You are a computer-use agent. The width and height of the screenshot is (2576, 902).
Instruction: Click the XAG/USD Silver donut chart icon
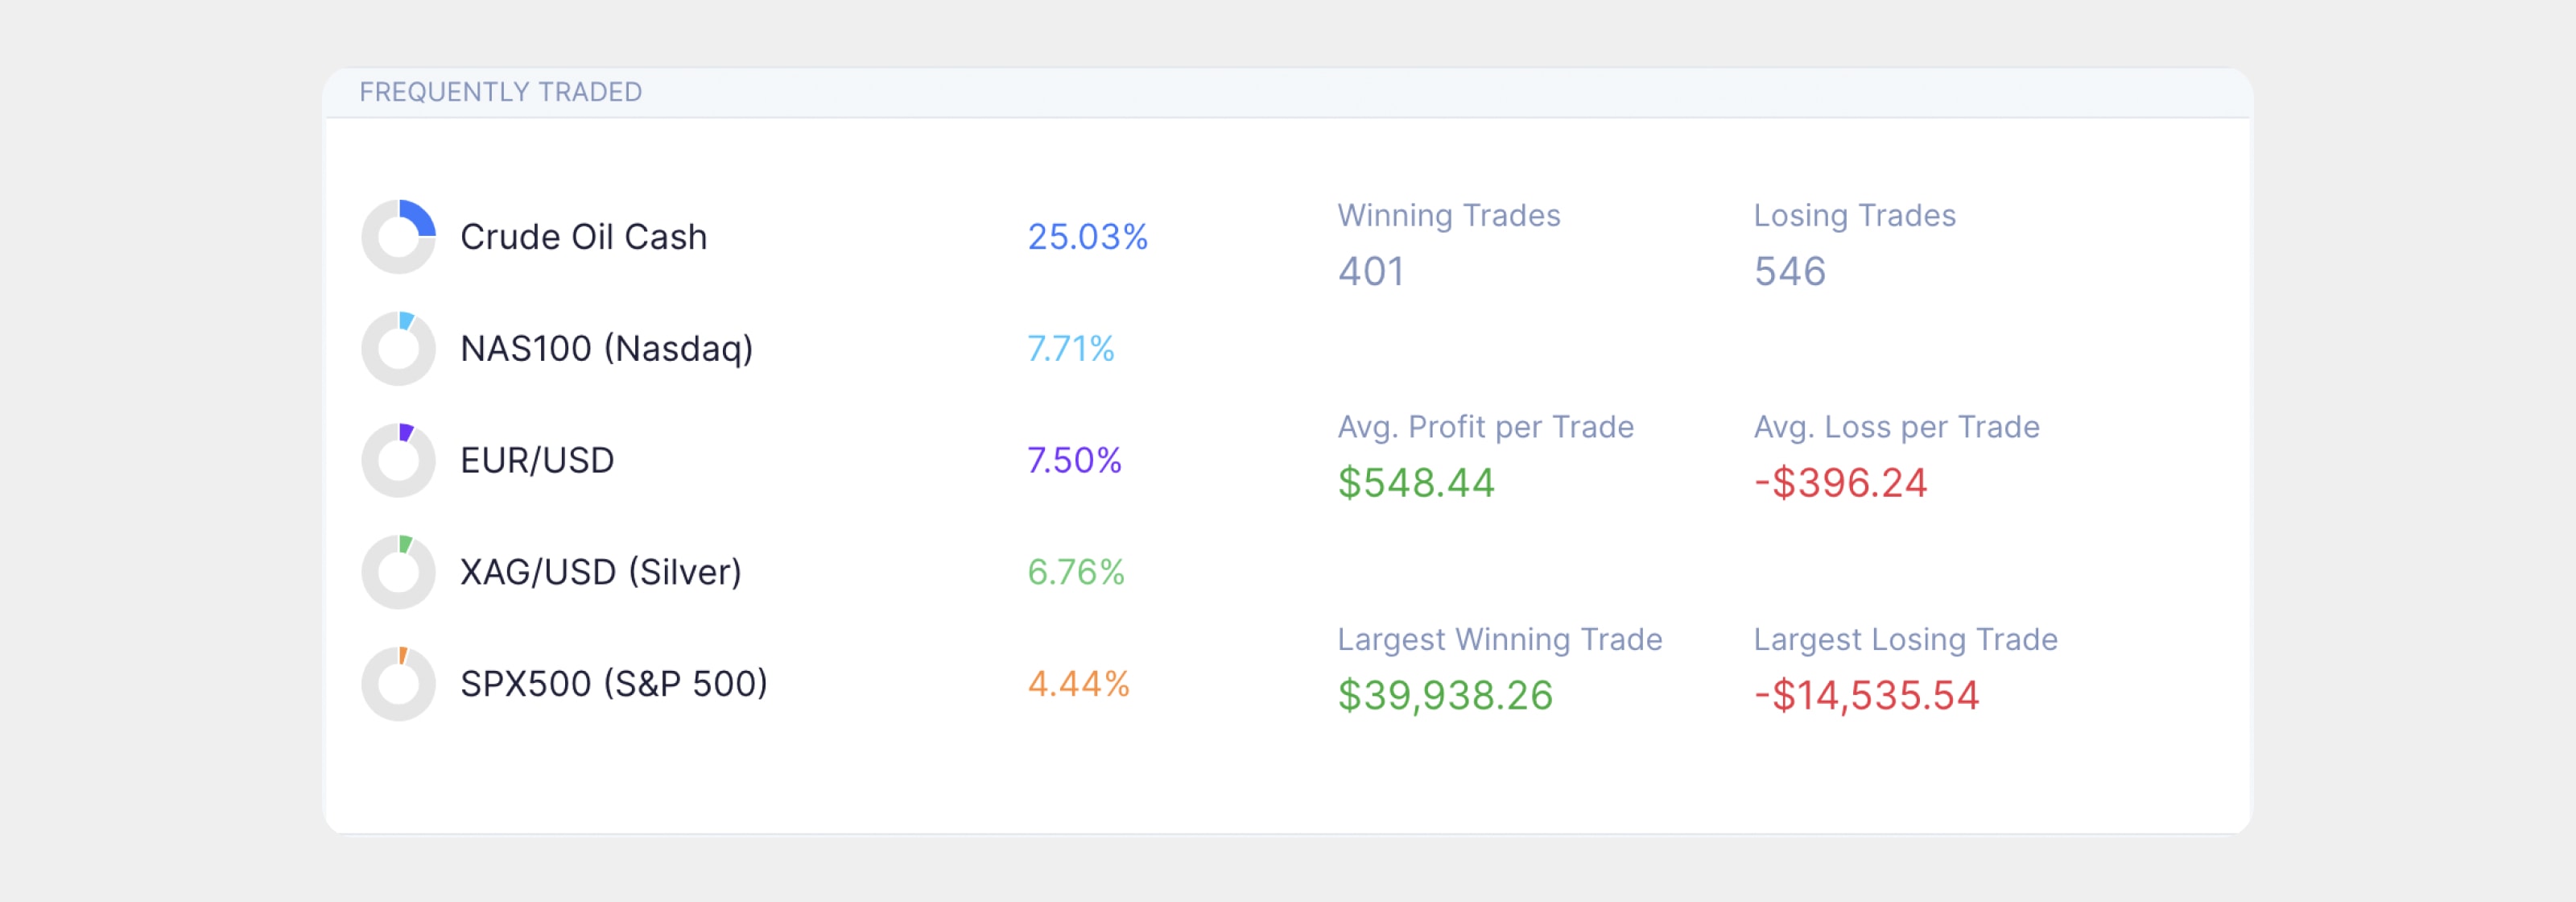point(398,572)
